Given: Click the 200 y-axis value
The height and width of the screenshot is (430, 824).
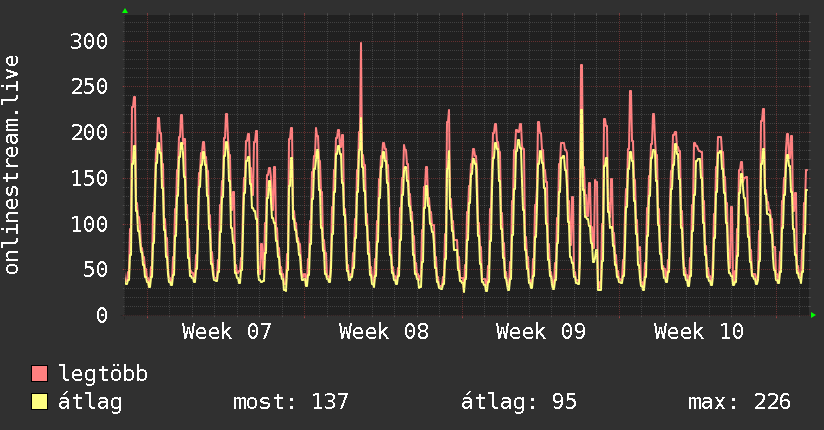Looking at the screenshot, I should pyautogui.click(x=88, y=132).
